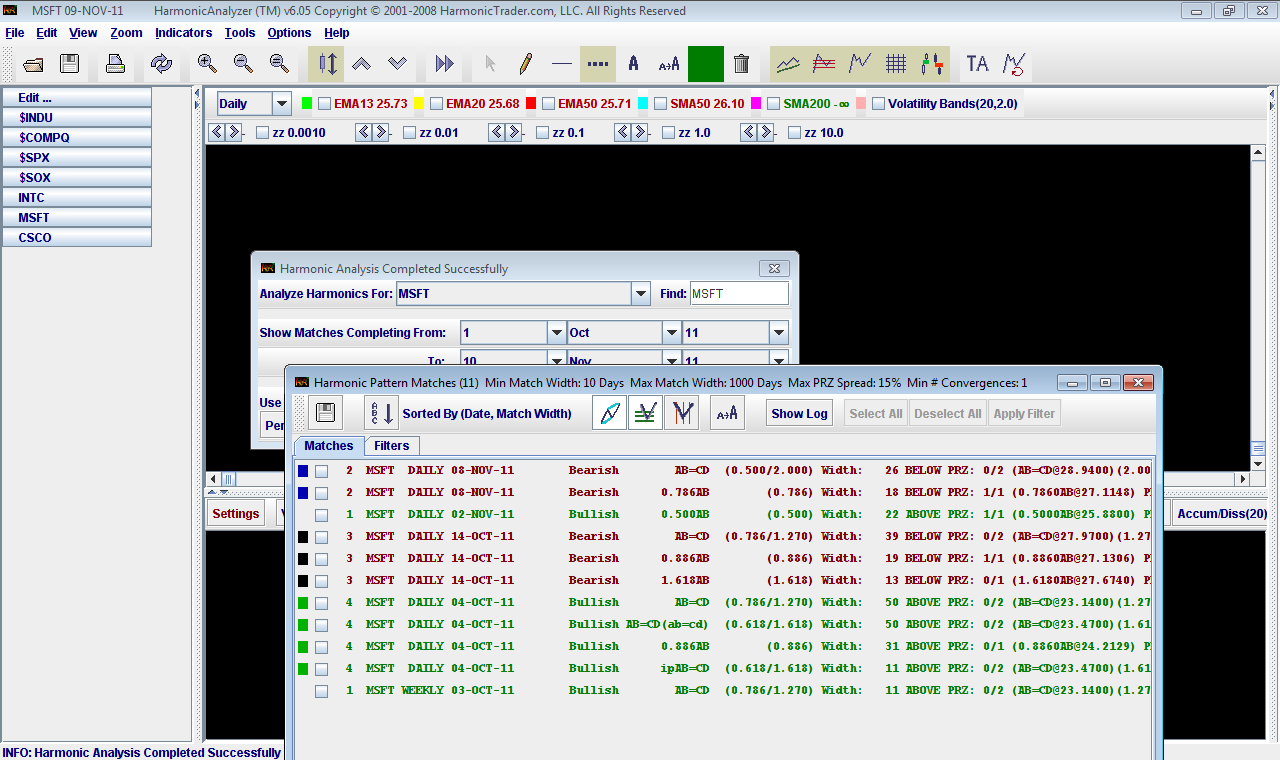This screenshot has width=1280, height=760.
Task: Expand the Analyze Harmonics For dropdown
Action: tap(640, 294)
